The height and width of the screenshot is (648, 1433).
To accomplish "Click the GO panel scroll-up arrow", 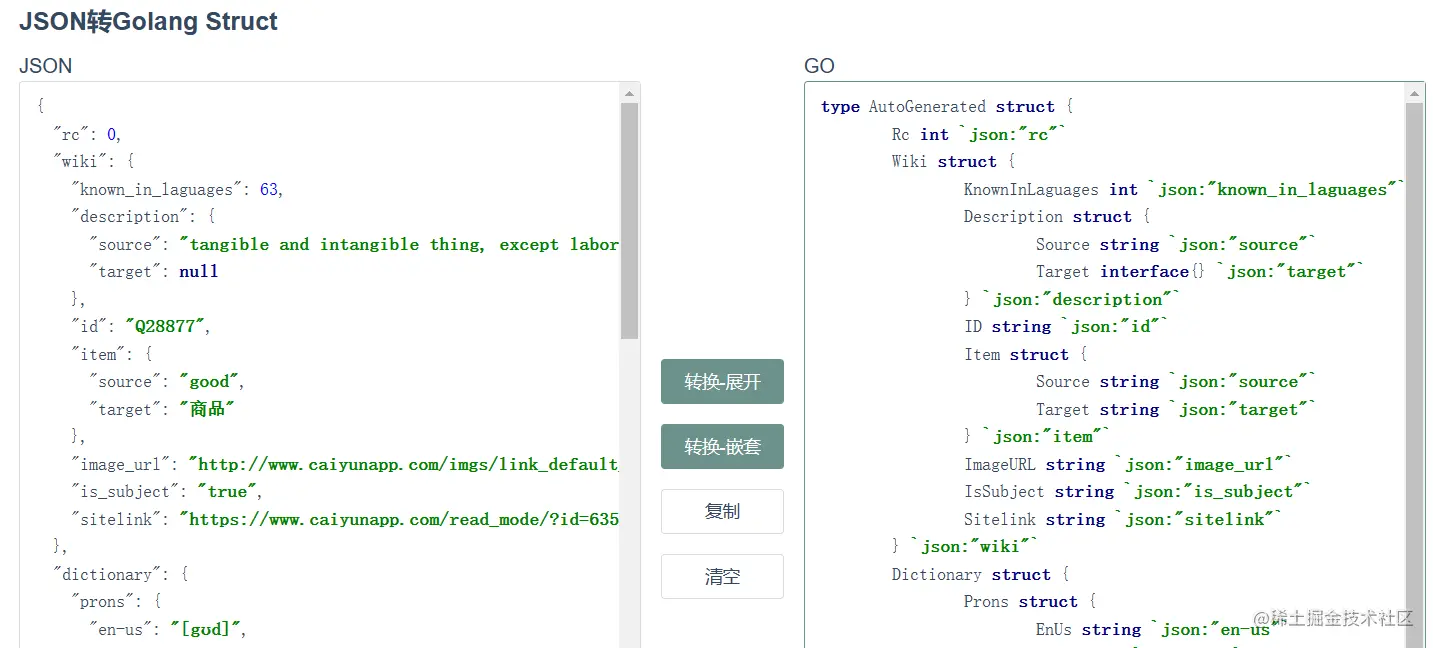I will click(1414, 94).
